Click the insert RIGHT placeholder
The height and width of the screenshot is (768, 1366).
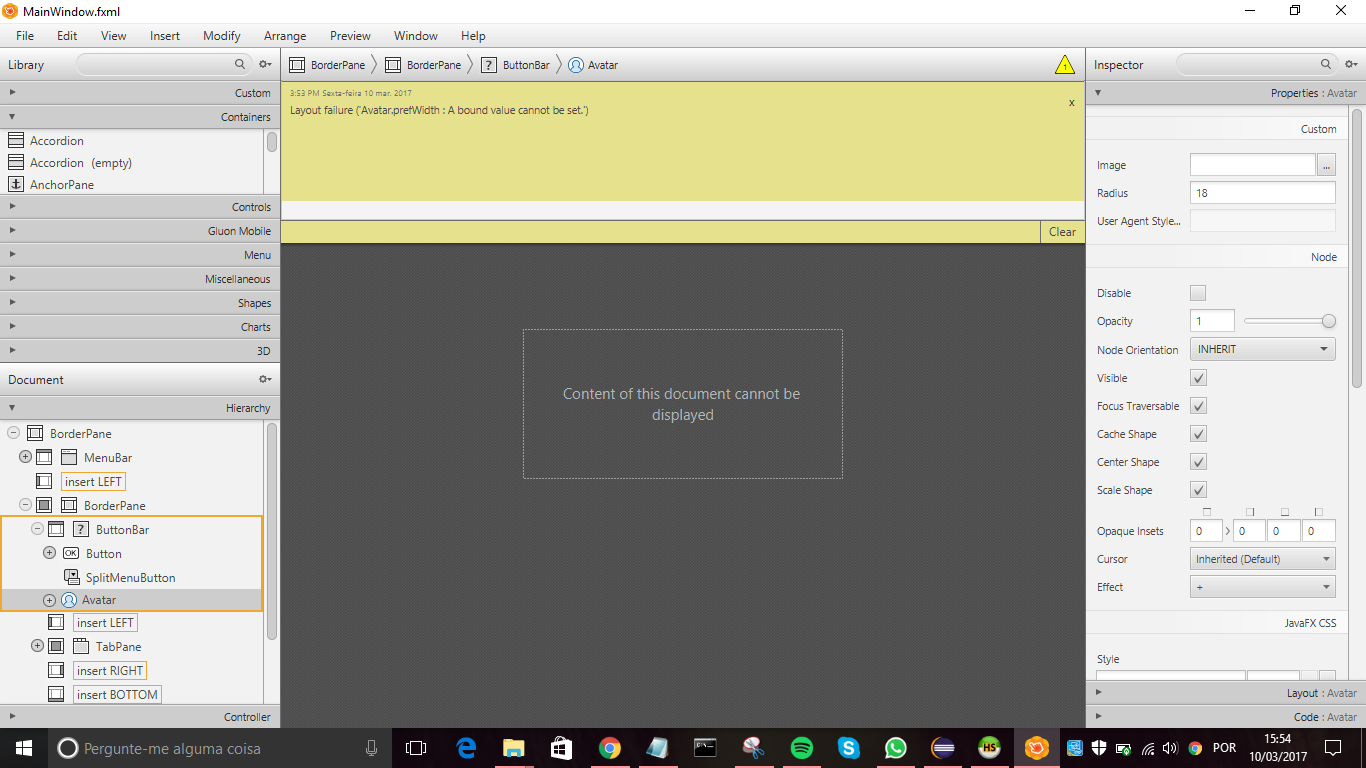(110, 670)
